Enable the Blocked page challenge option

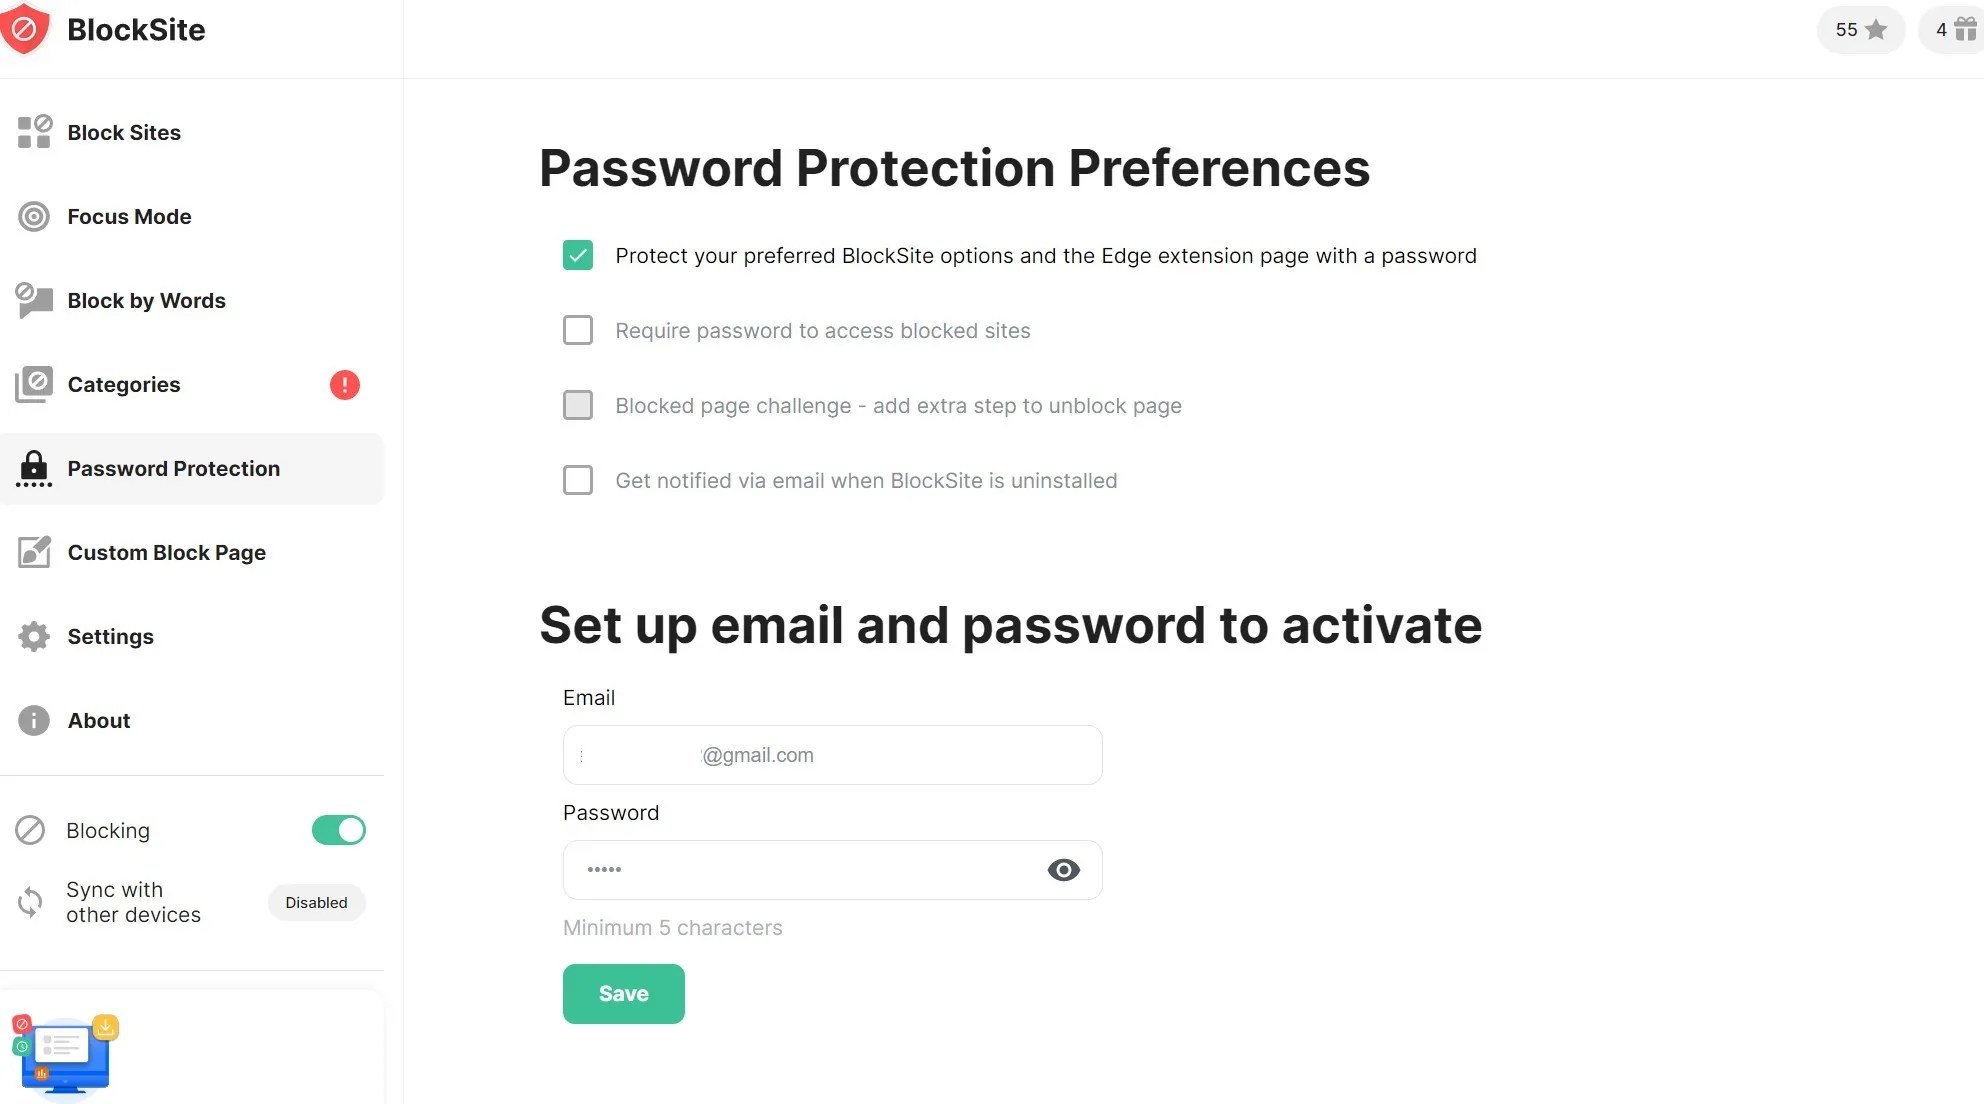coord(578,405)
